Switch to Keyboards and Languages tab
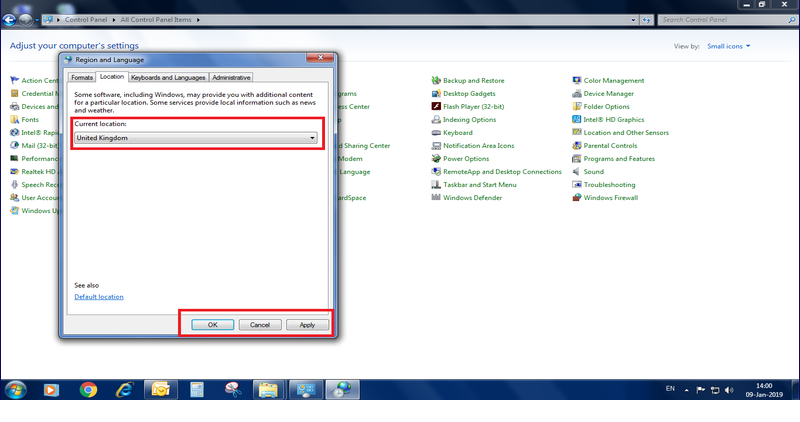Screen dimensions: 800x422 point(168,77)
